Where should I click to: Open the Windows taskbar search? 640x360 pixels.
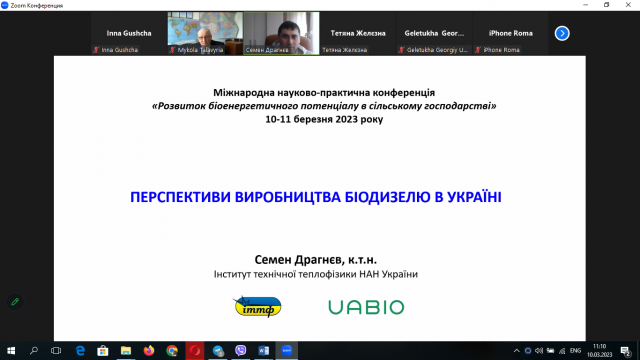pos(34,351)
